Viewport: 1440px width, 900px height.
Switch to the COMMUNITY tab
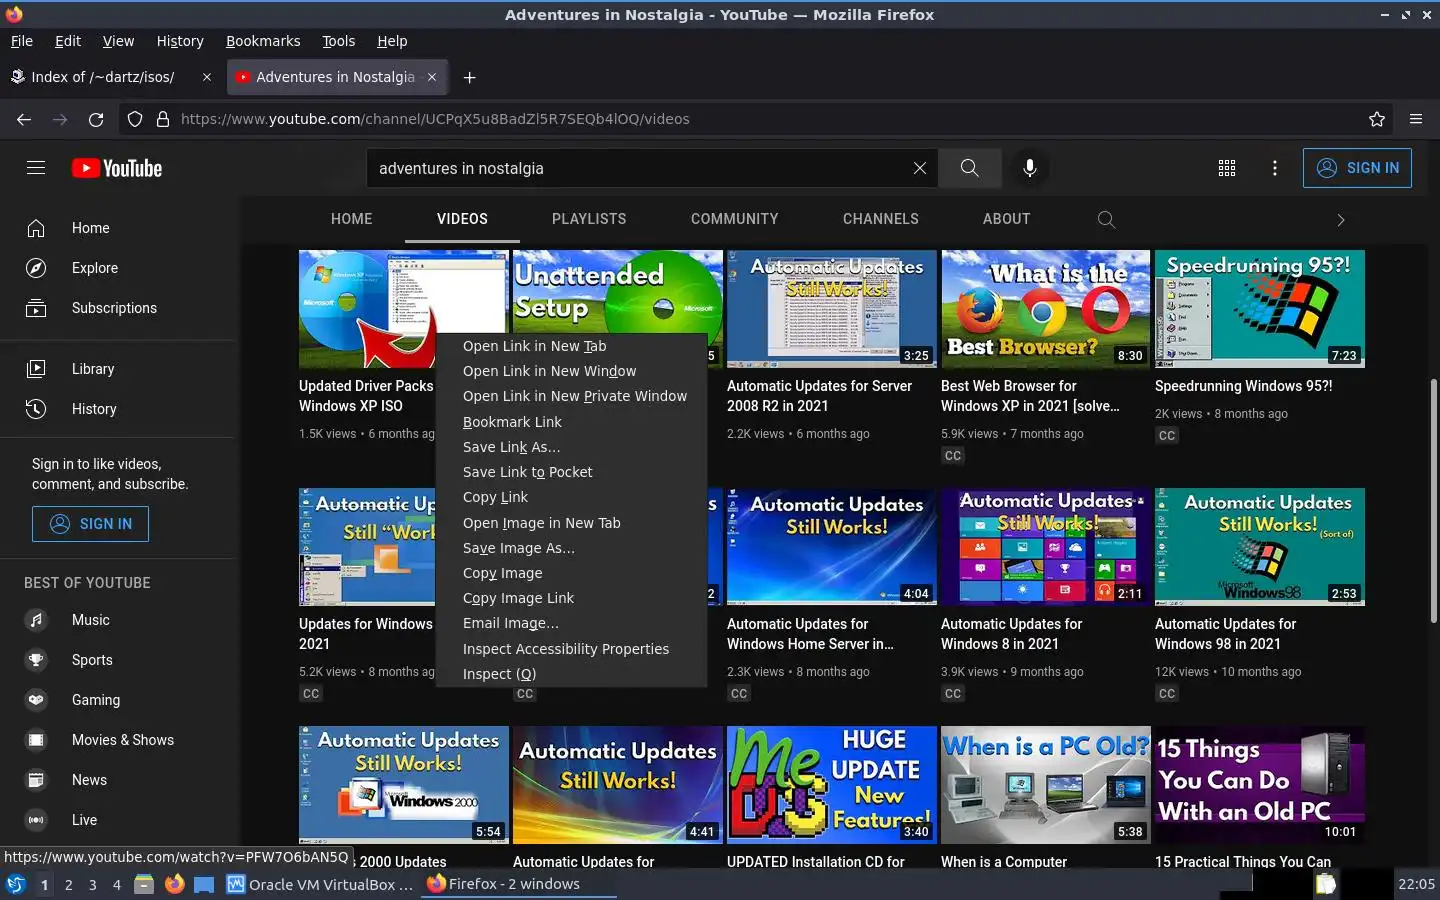[734, 219]
